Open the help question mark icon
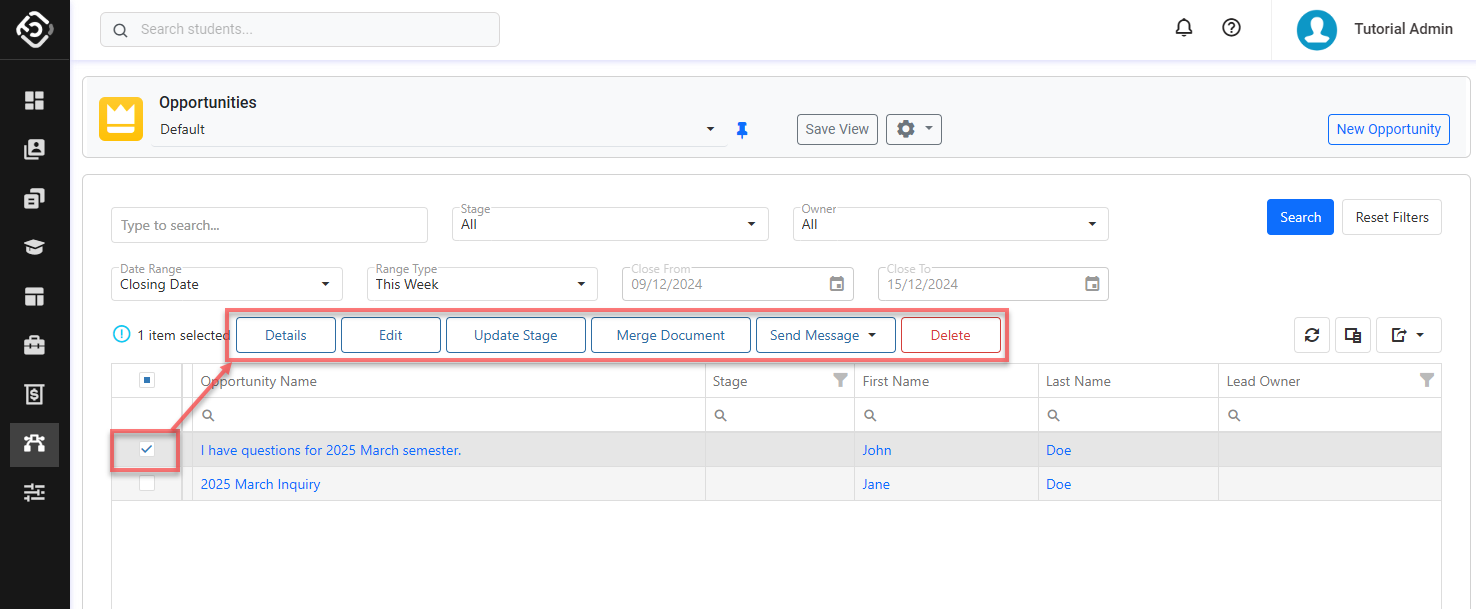Image resolution: width=1476 pixels, height=609 pixels. (1232, 29)
